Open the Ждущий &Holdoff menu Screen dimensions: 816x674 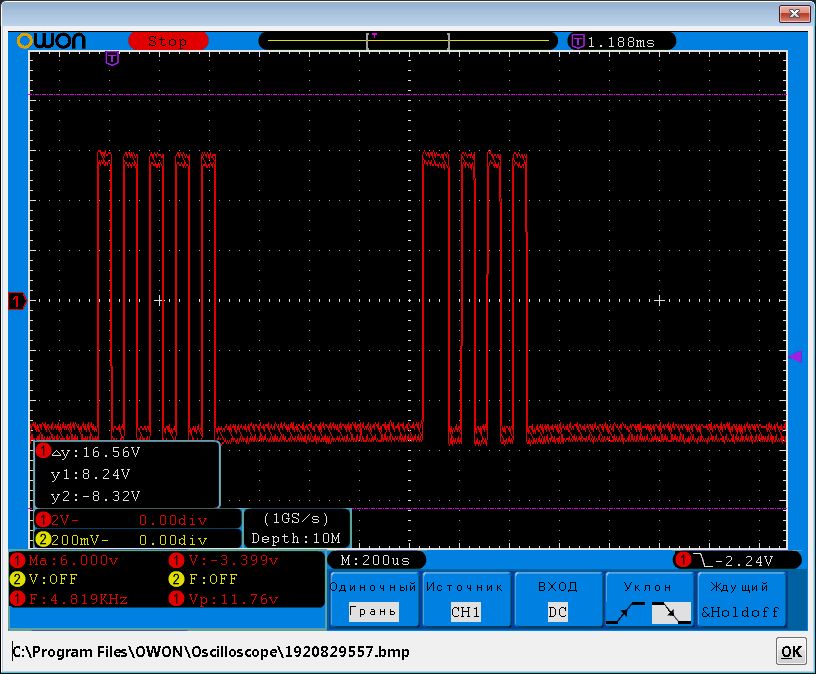point(741,600)
